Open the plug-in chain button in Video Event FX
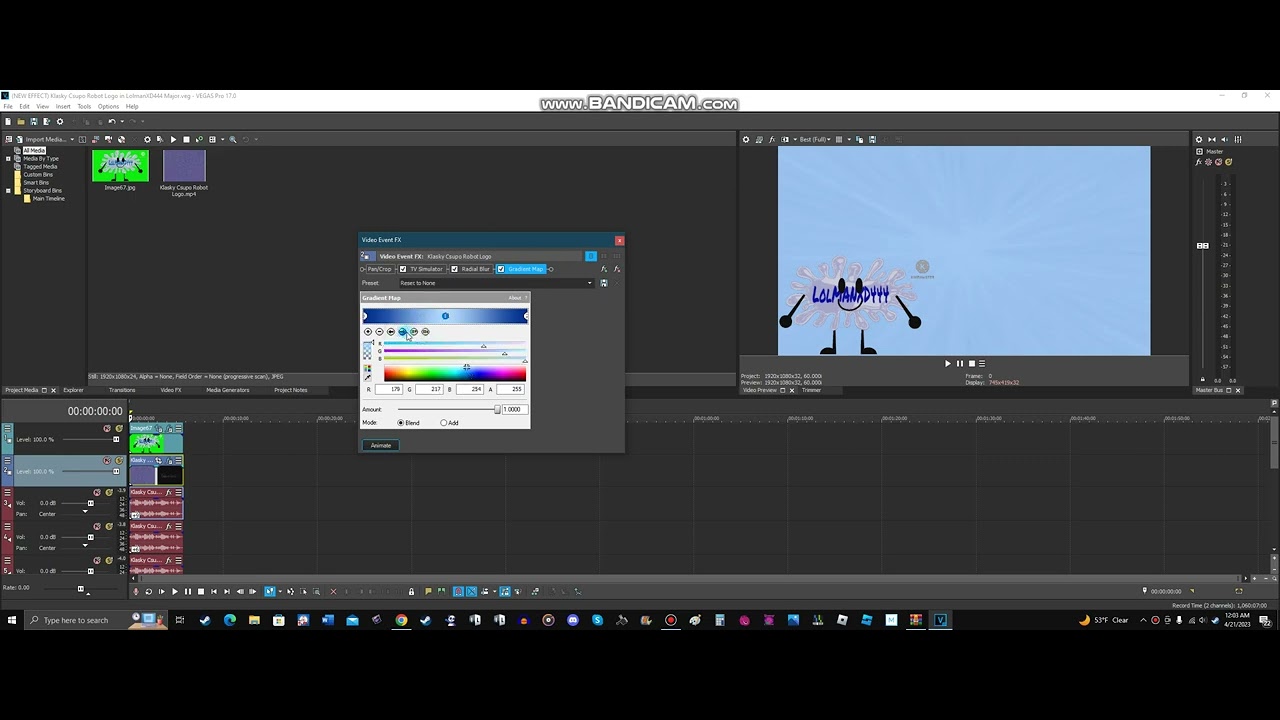Screen dimensions: 1280x720 click(x=604, y=269)
